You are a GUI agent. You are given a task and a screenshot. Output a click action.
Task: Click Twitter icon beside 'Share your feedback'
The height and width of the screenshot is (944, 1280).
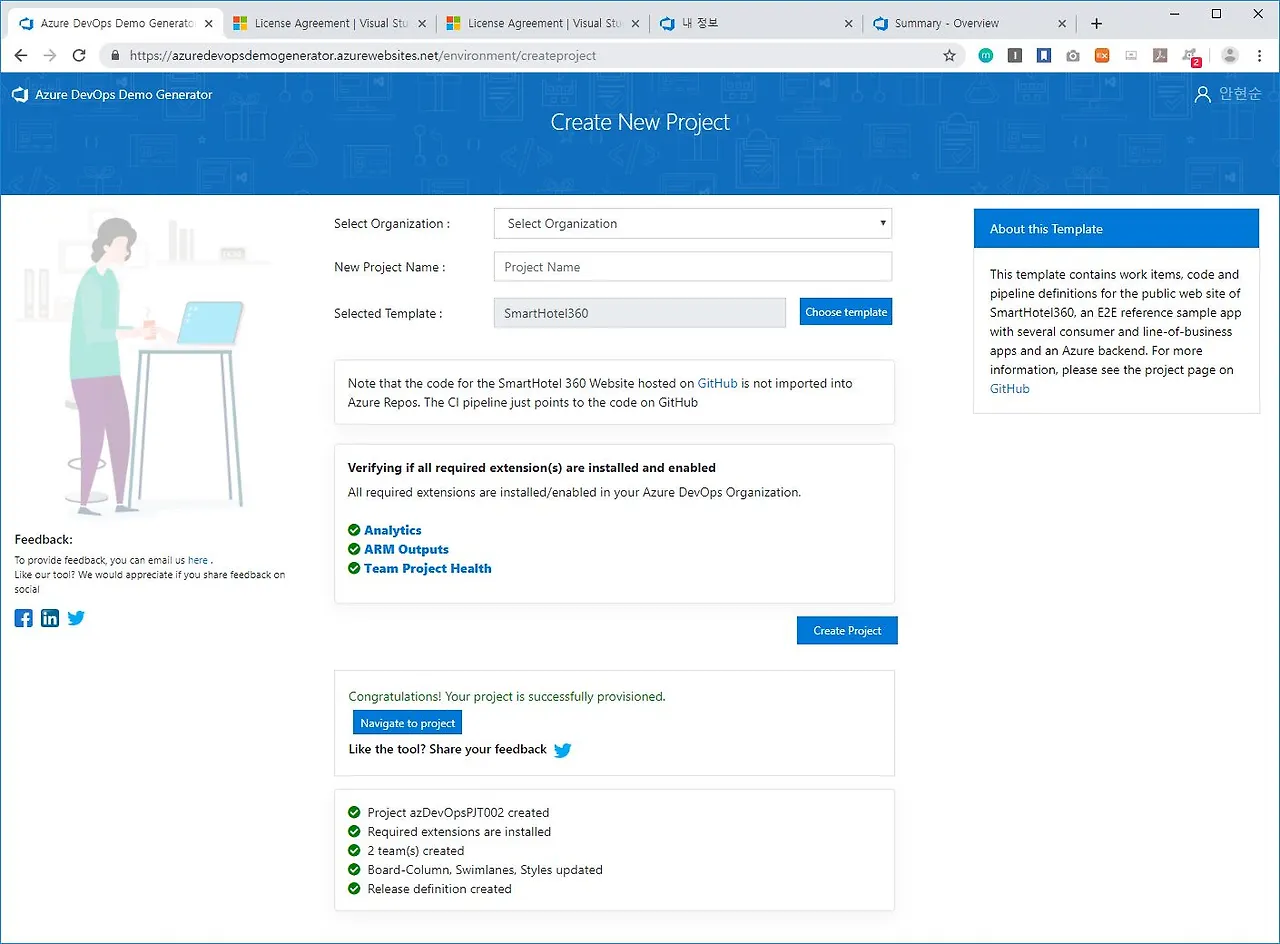563,750
